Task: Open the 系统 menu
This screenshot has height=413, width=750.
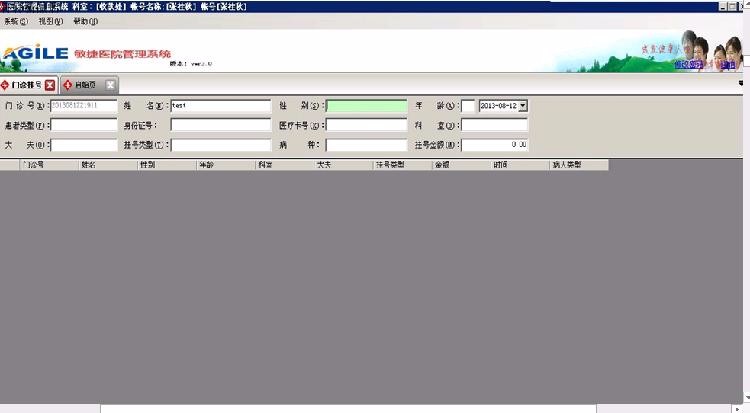Action: coord(16,22)
